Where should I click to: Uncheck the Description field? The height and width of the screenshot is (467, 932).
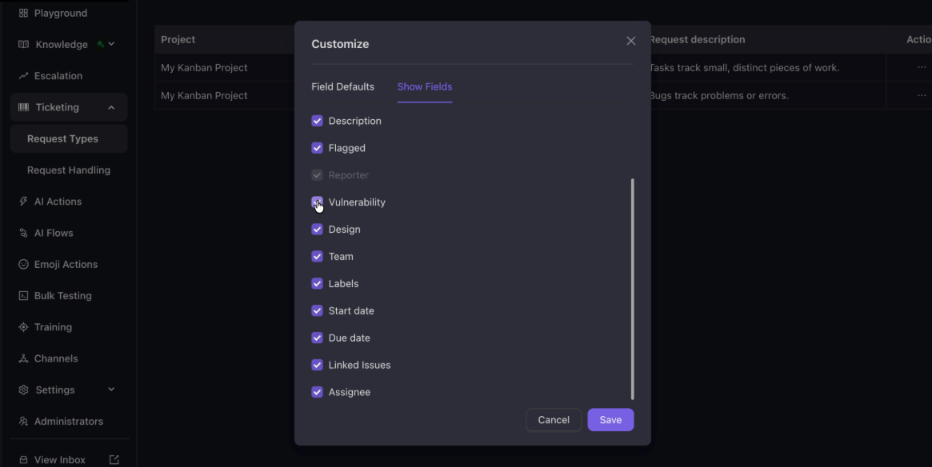[x=317, y=121]
